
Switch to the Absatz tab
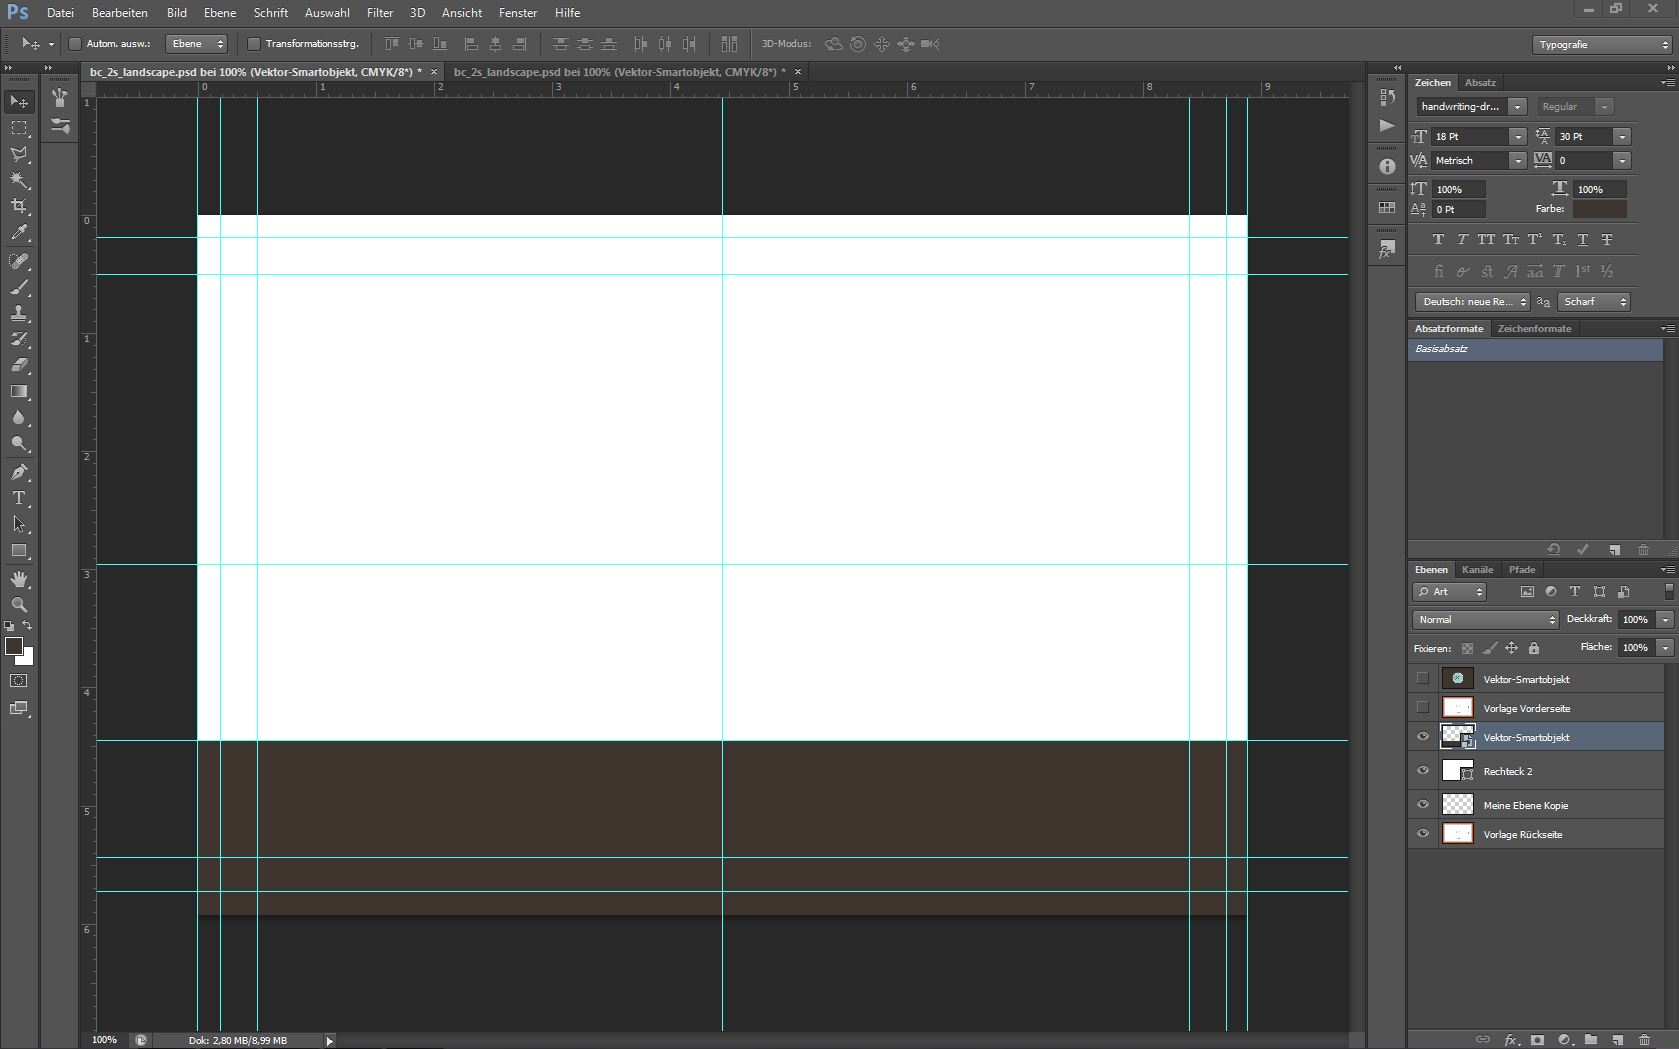coord(1480,83)
